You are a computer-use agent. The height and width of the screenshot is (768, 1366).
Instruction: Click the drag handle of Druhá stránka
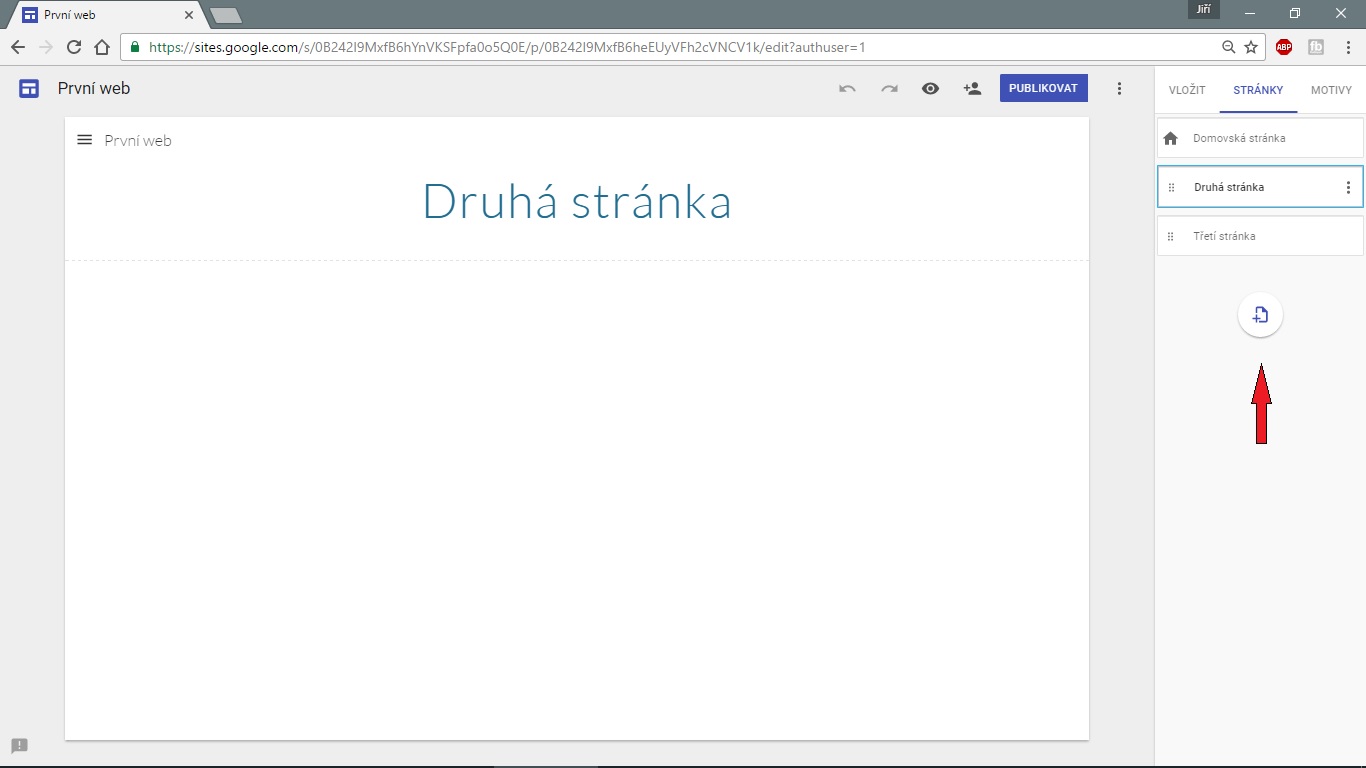(1172, 188)
